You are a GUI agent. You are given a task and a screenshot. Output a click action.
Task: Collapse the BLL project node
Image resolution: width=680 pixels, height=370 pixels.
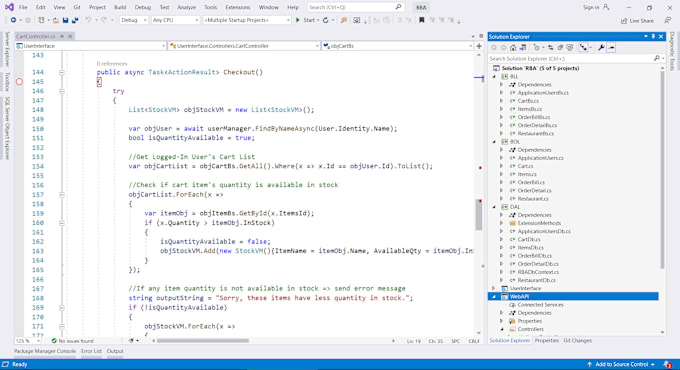[494, 76]
